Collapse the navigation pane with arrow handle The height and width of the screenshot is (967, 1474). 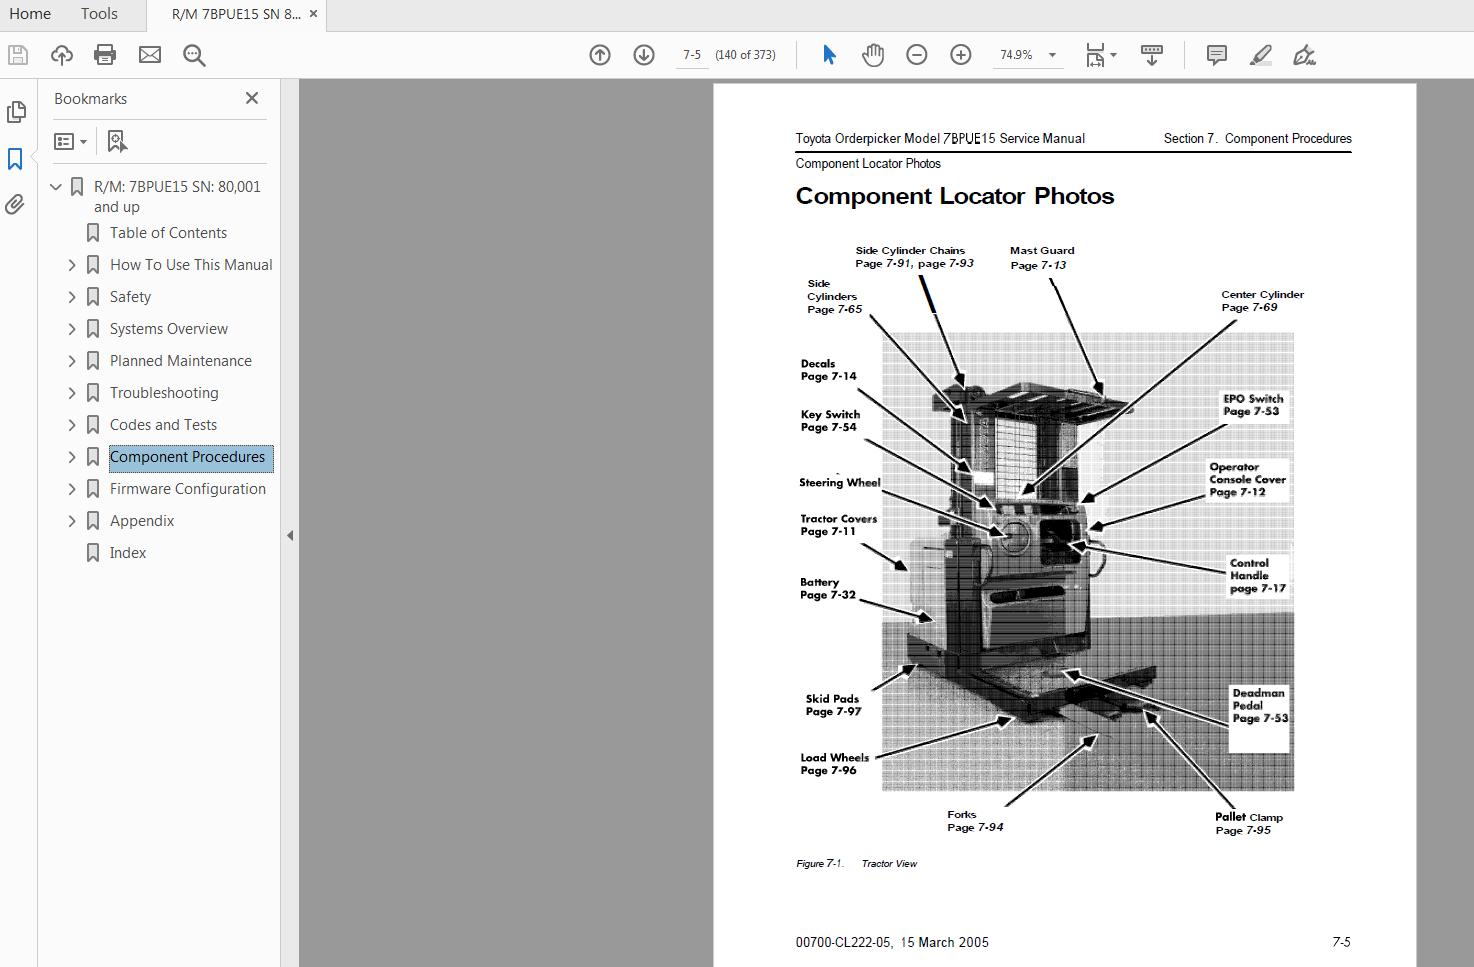tap(290, 535)
